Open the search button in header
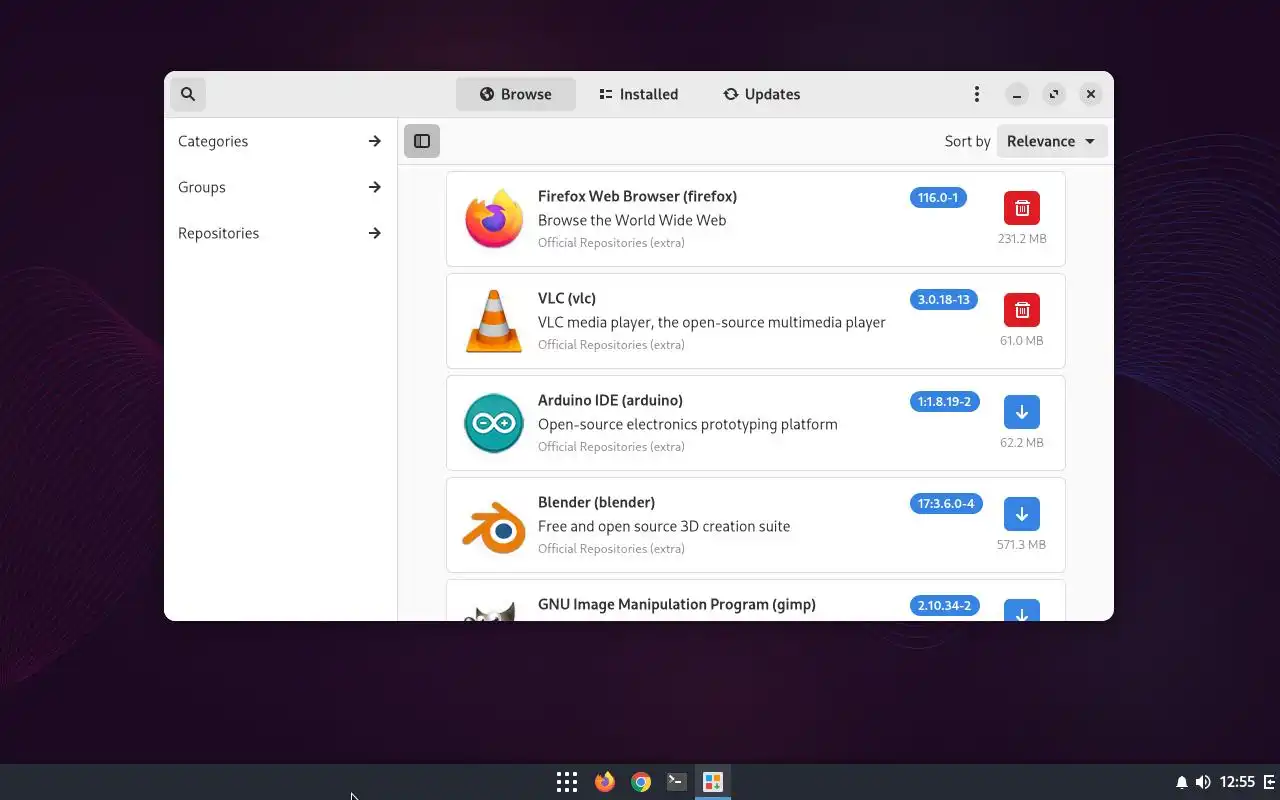The width and height of the screenshot is (1280, 800). [188, 94]
